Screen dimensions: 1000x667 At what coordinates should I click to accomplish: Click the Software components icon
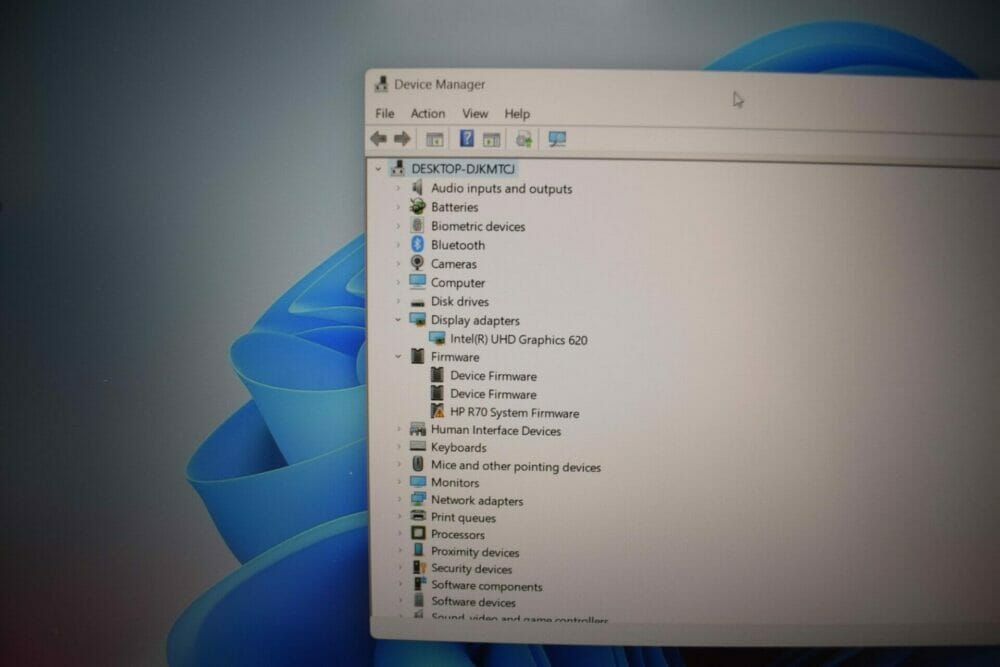pyautogui.click(x=419, y=583)
